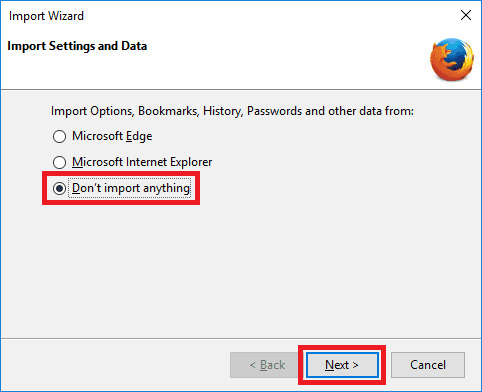Click the Import Settings and Data heading
The height and width of the screenshot is (392, 482).
[77, 46]
